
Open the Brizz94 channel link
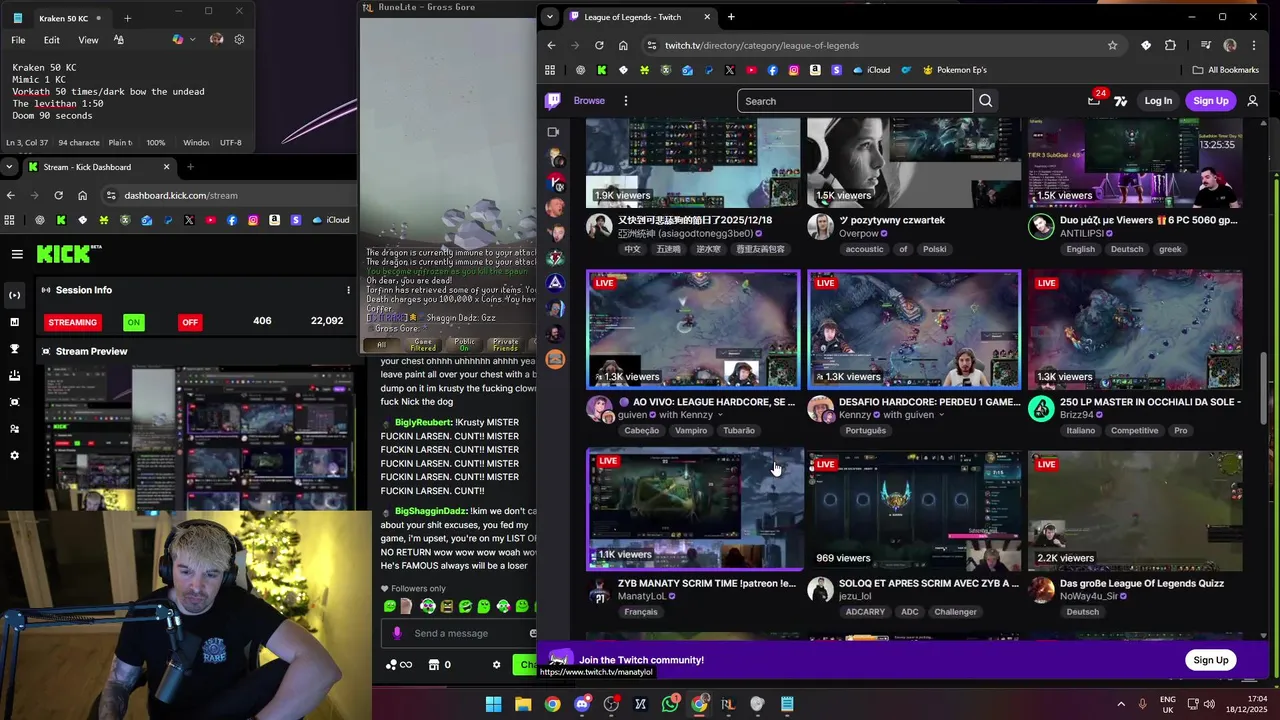[1077, 415]
